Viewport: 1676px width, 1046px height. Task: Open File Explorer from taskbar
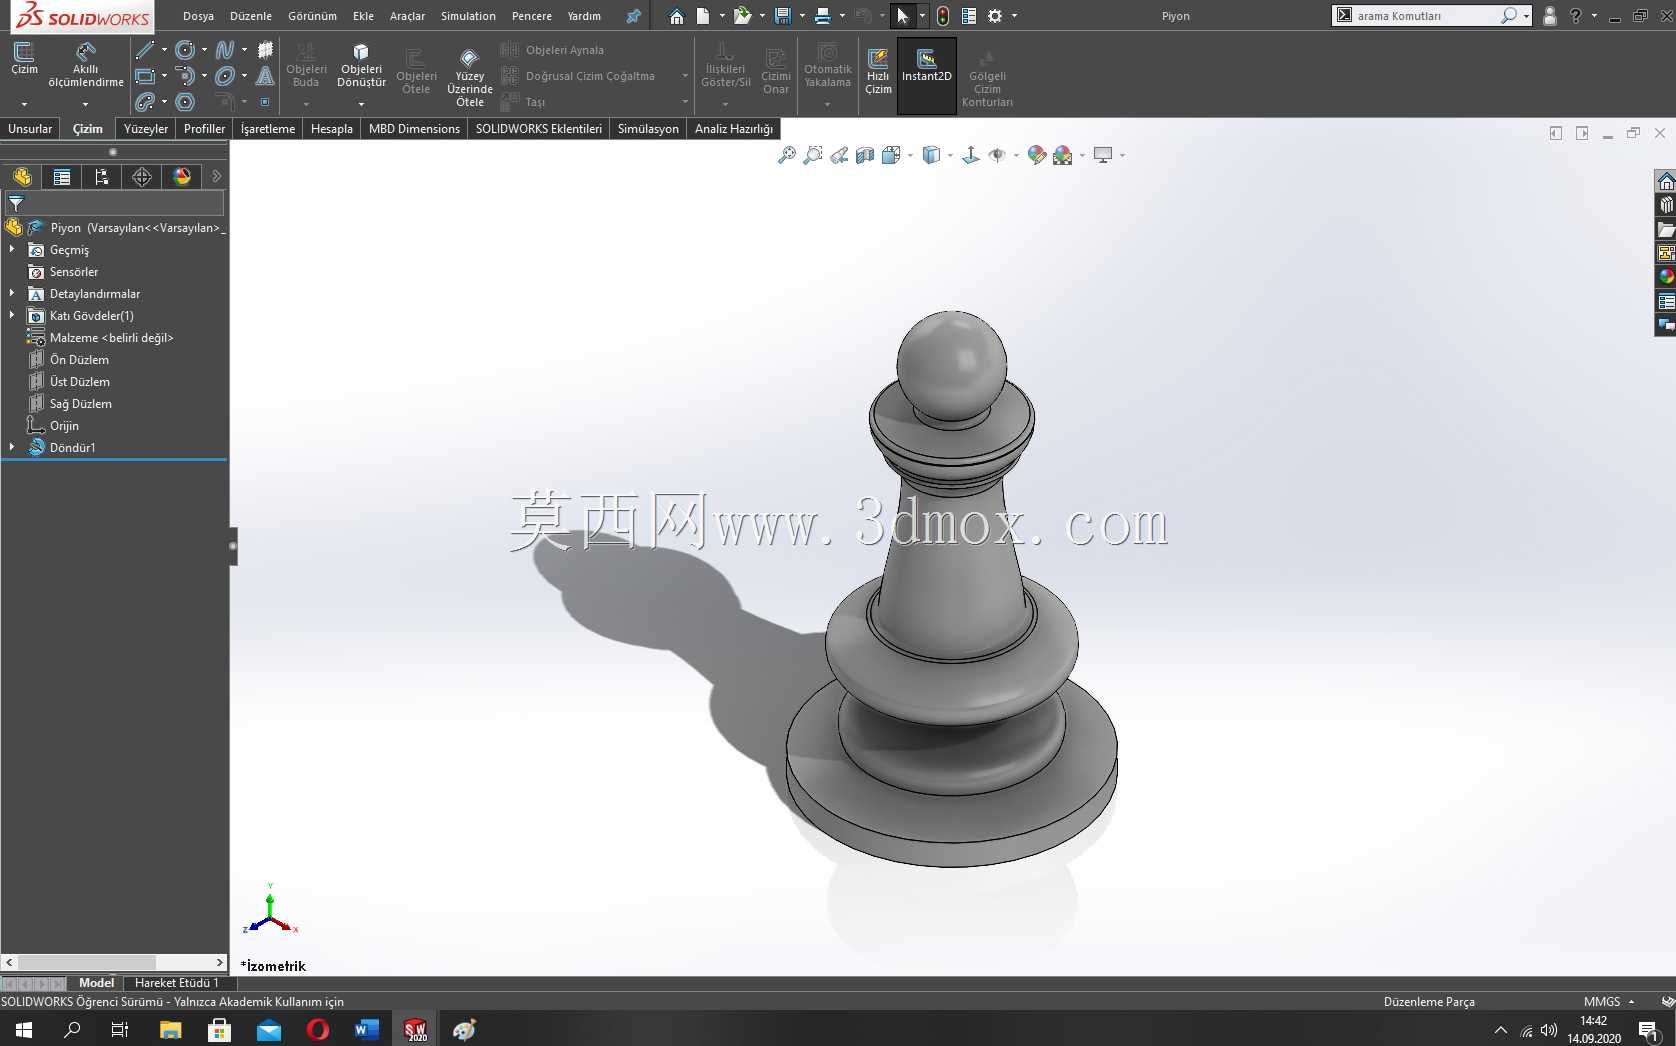(170, 1029)
